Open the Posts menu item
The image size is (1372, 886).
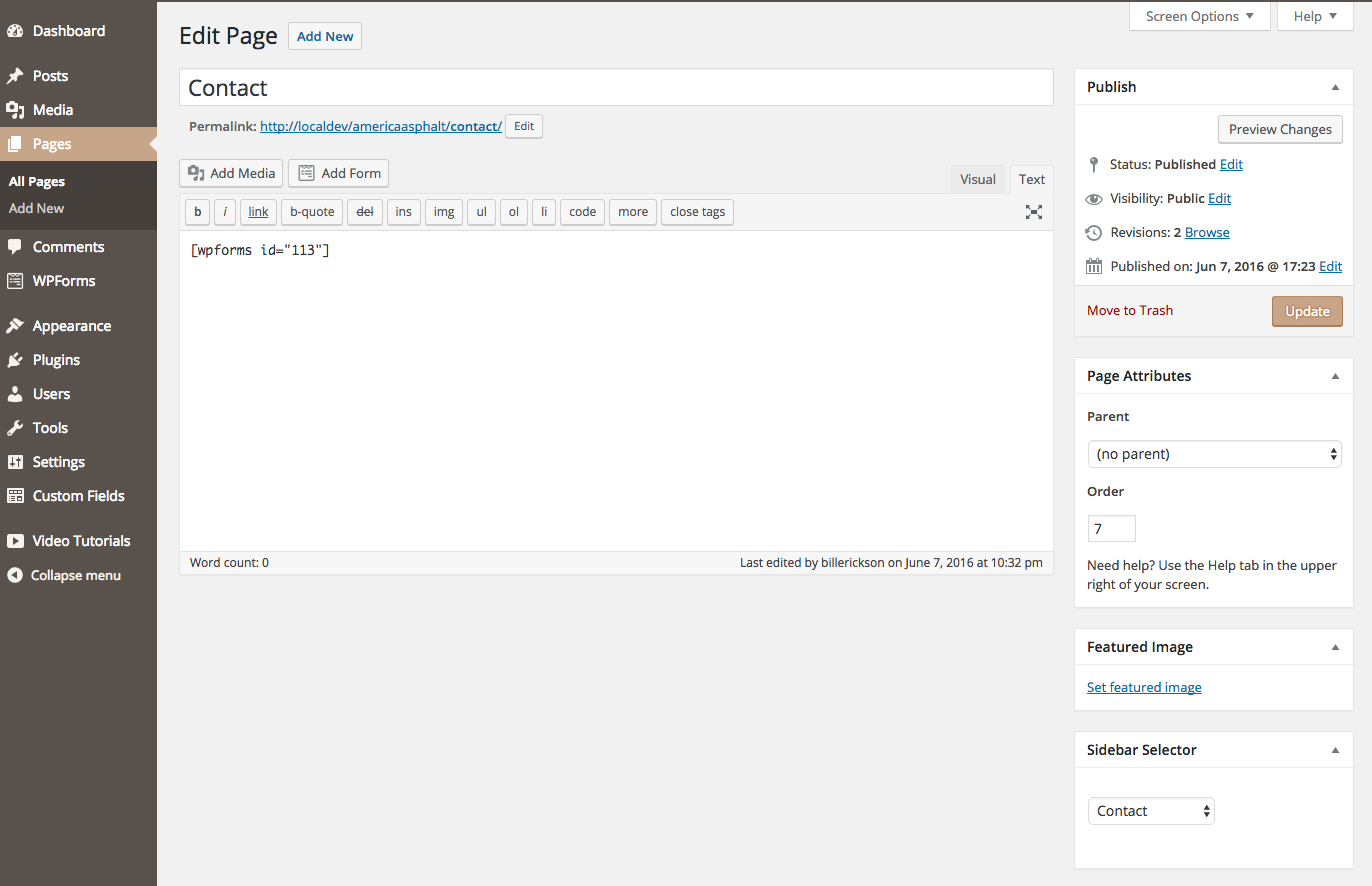pyautogui.click(x=78, y=76)
